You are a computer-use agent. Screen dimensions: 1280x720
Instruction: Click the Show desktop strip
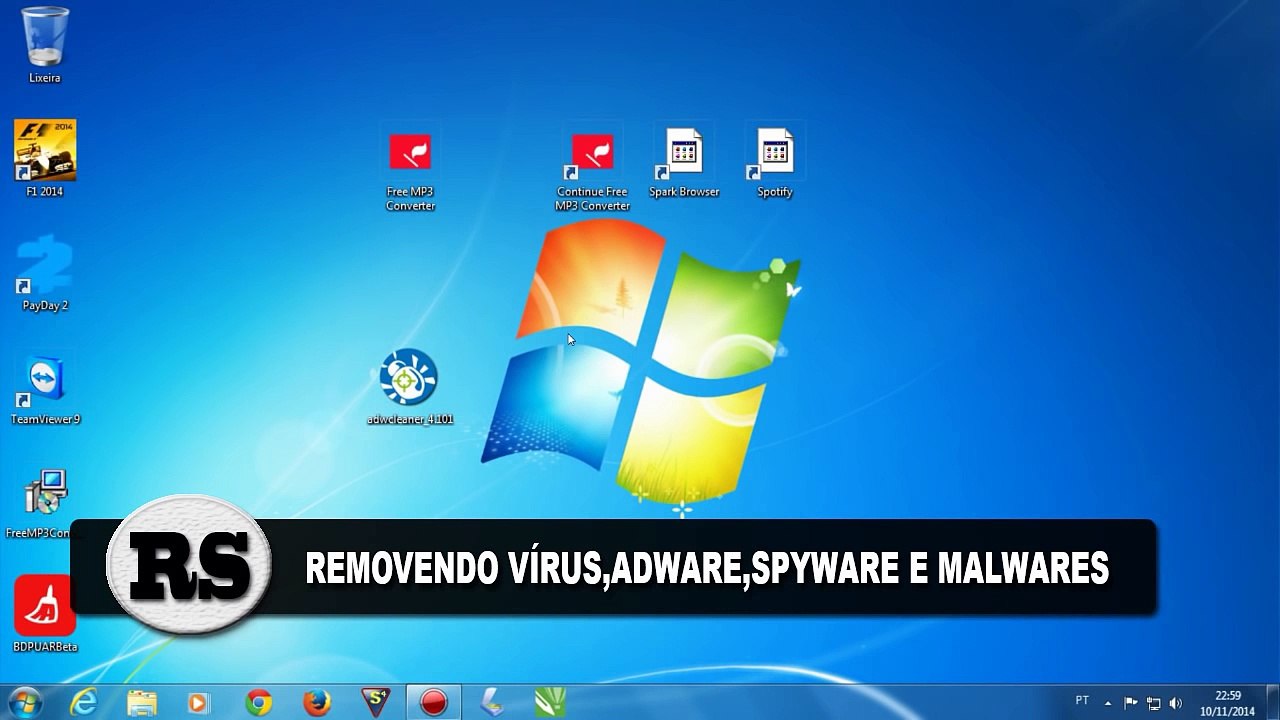tap(1272, 703)
